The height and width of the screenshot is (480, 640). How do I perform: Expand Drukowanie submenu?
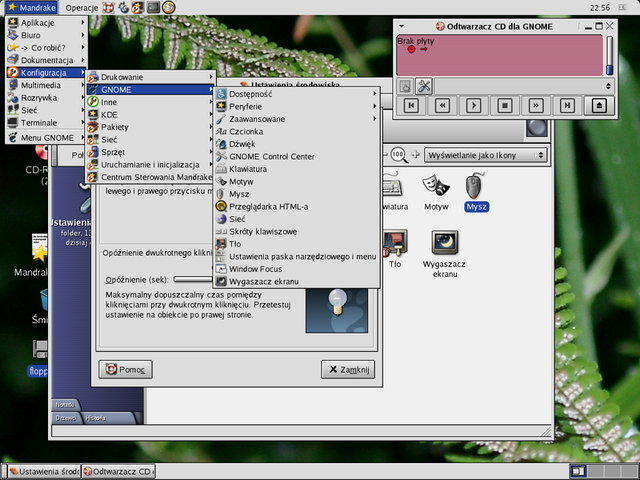click(151, 77)
